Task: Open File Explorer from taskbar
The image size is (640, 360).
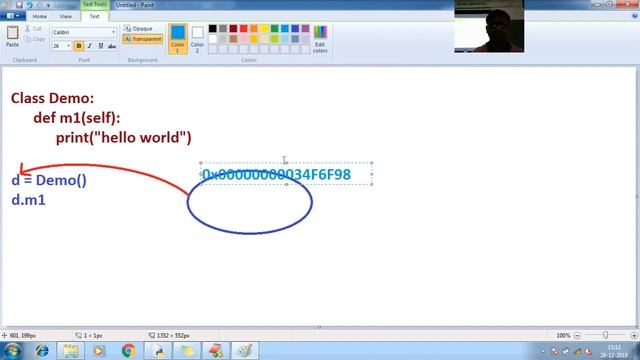Action: point(71,351)
